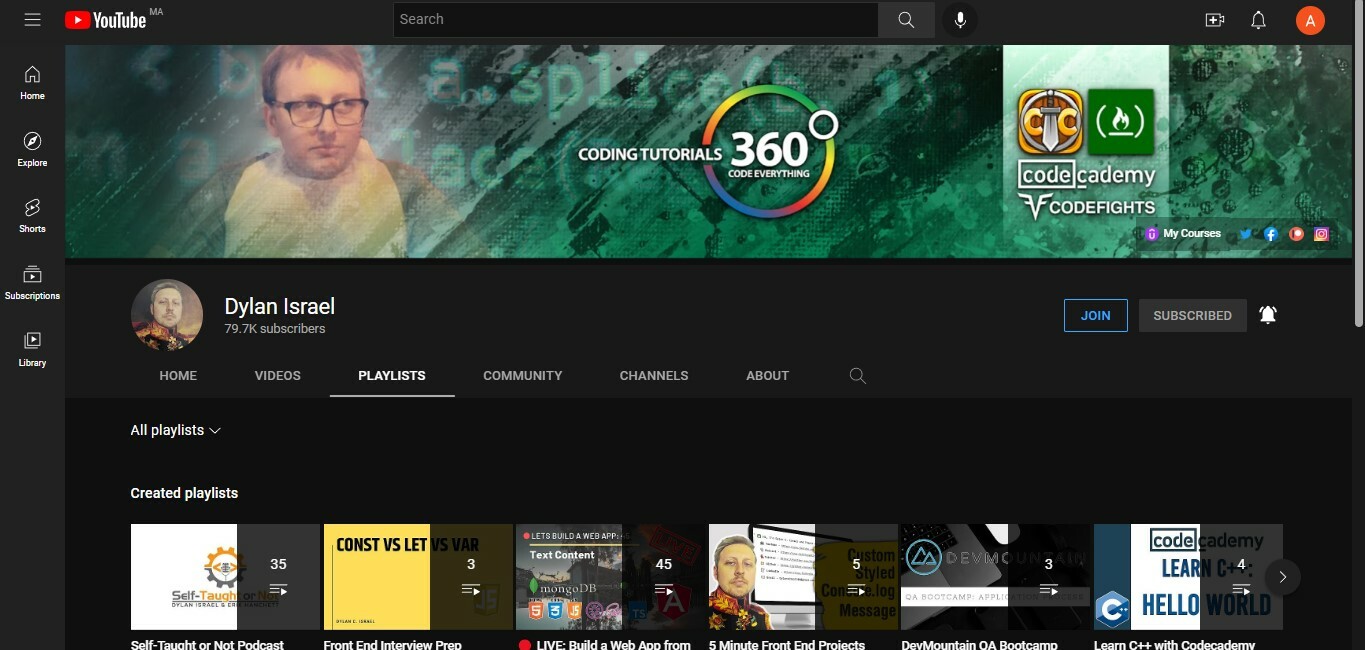This screenshot has height=650, width=1365.
Task: Open mongoDB web app playlist thumbnail
Action: (611, 577)
